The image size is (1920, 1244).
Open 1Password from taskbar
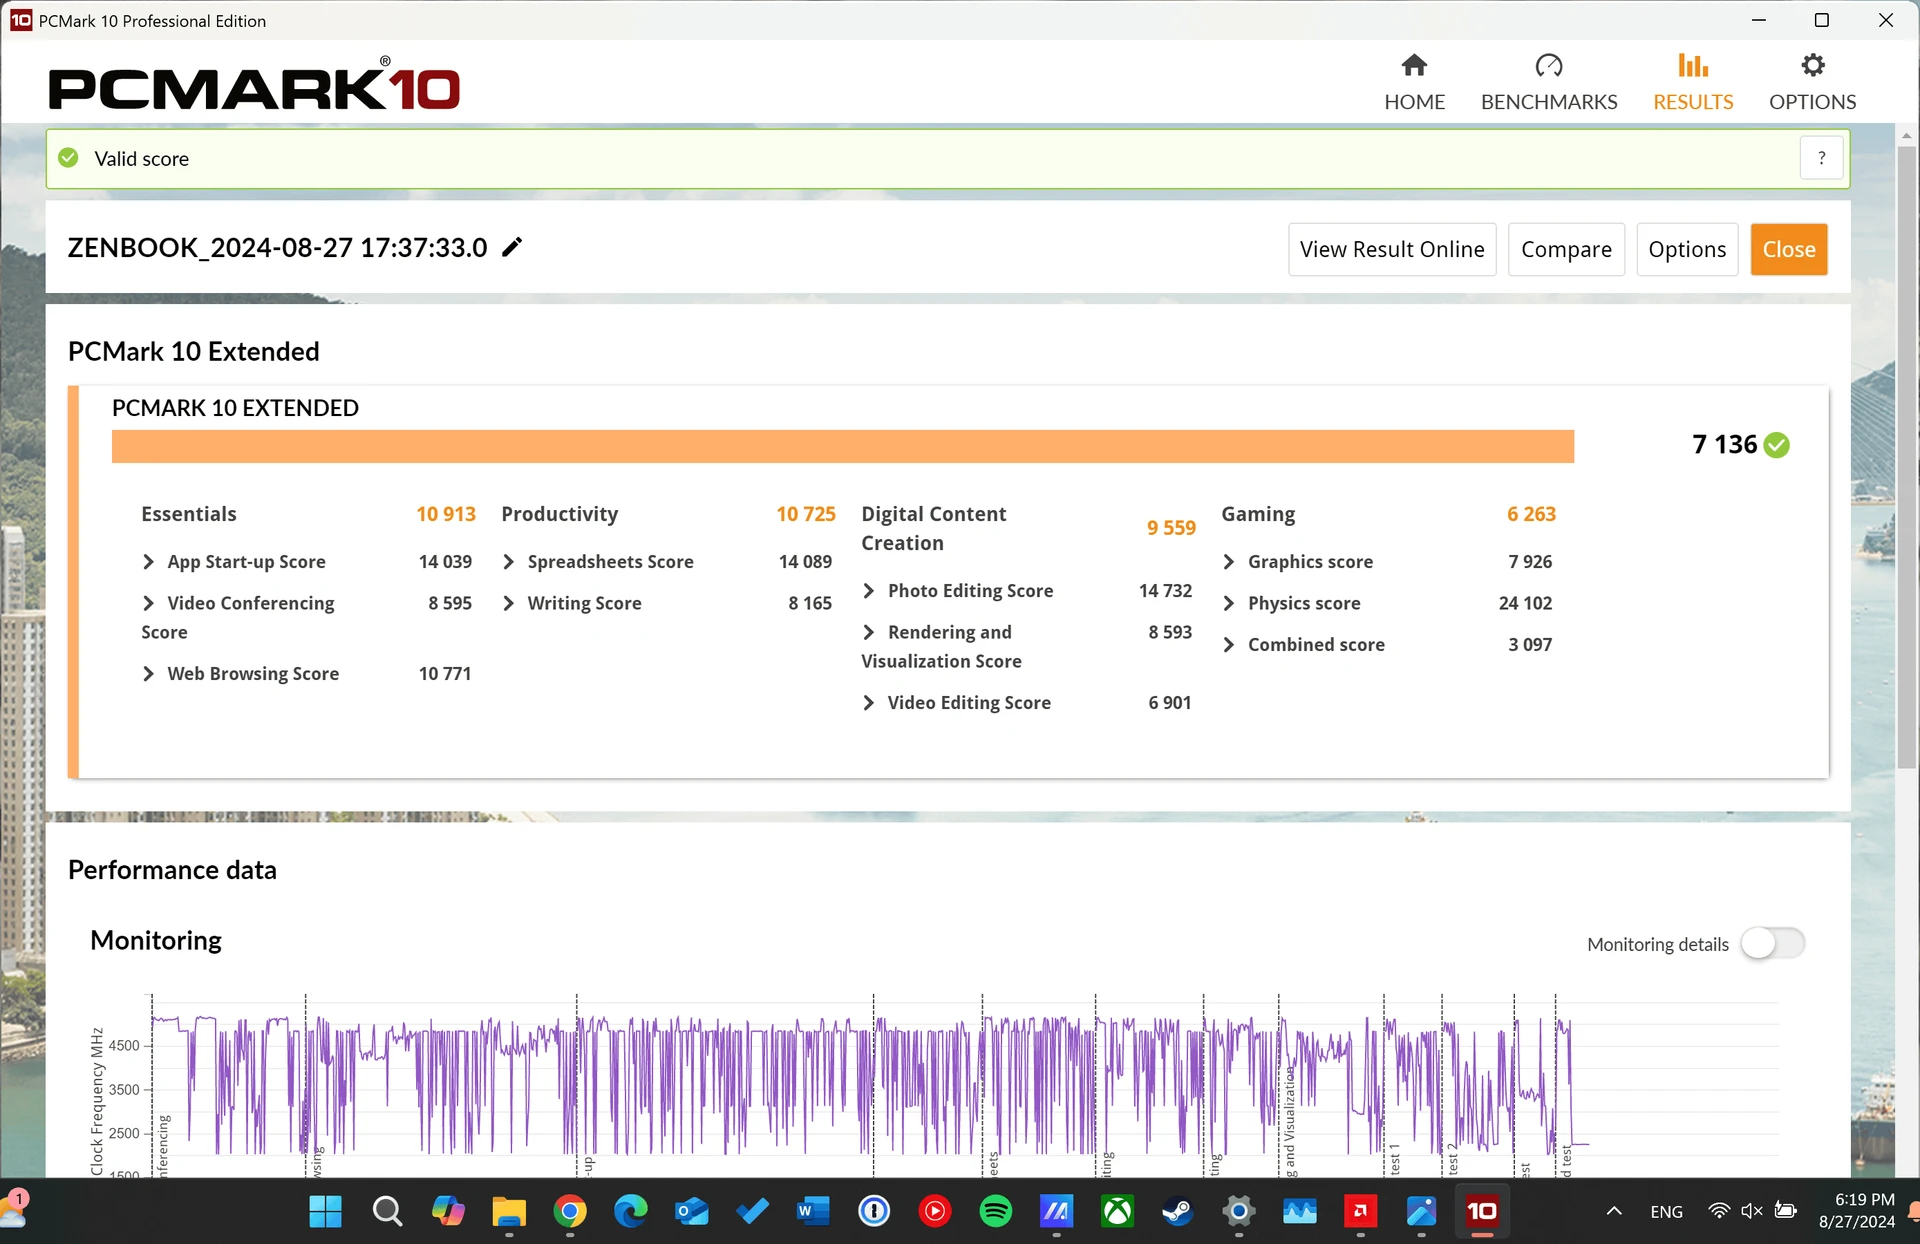point(874,1212)
